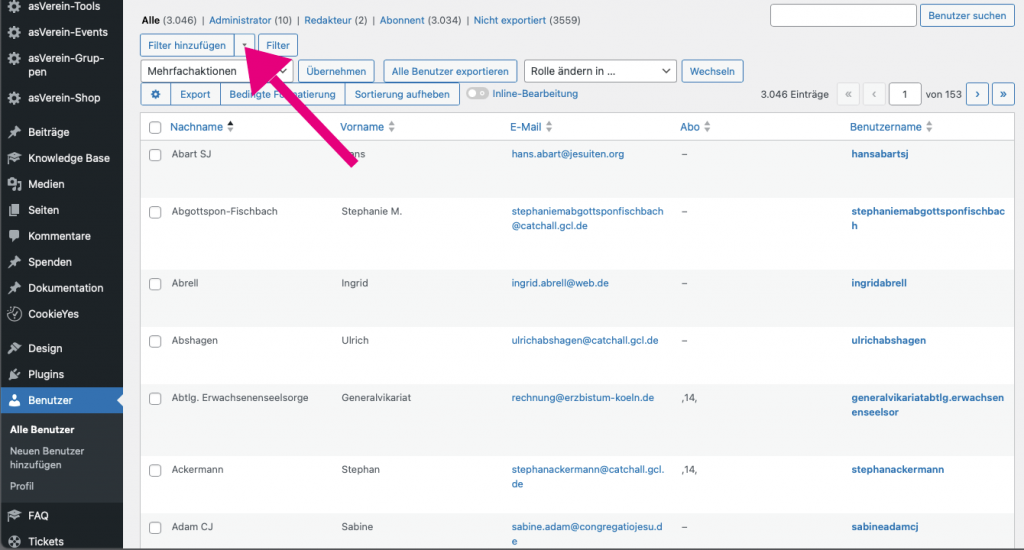Click the Medien sidebar icon
This screenshot has height=550, width=1024.
pos(14,184)
